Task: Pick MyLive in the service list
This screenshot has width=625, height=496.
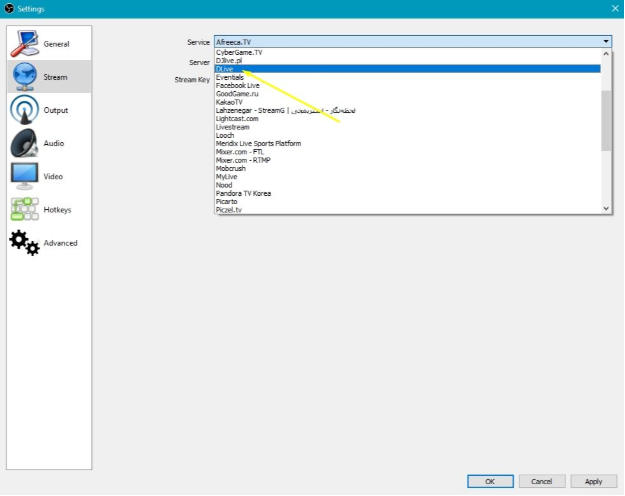Action: (x=407, y=177)
